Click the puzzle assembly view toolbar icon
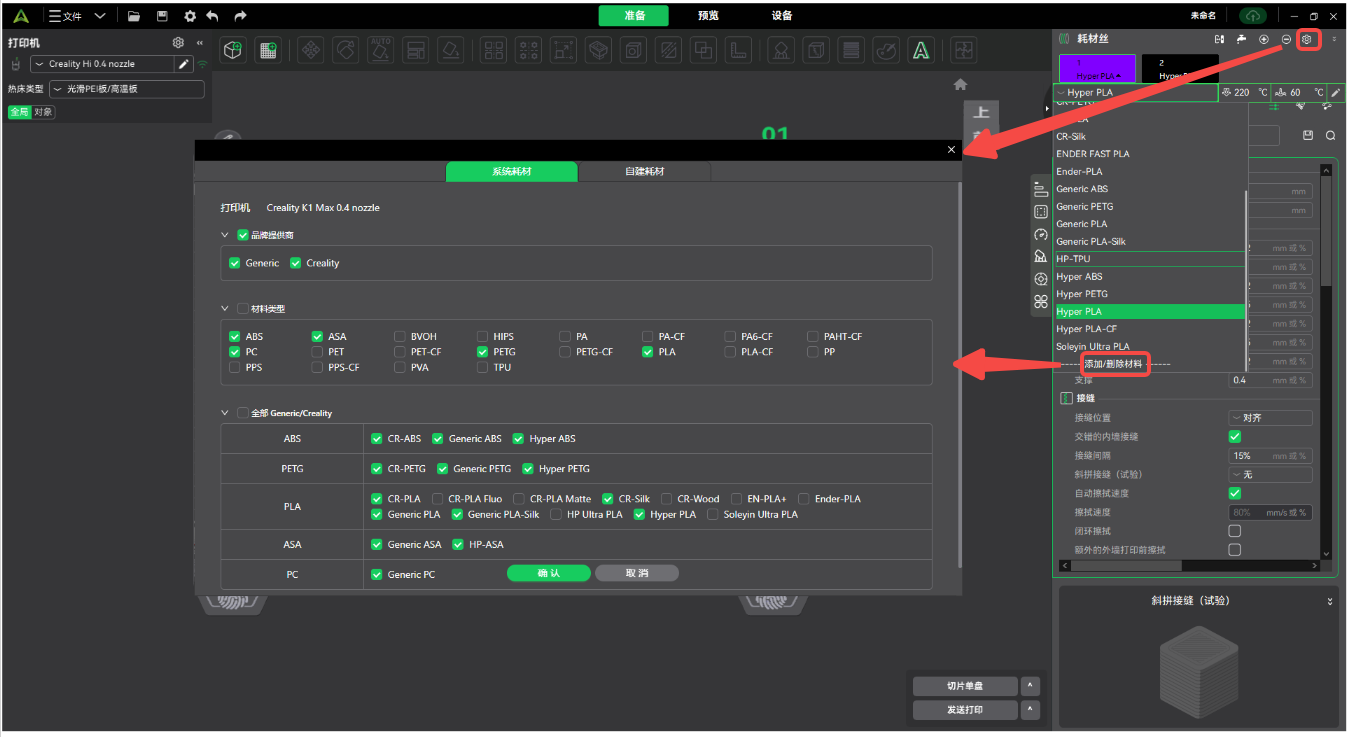Image resolution: width=1351 pixels, height=737 pixels. click(x=963, y=49)
